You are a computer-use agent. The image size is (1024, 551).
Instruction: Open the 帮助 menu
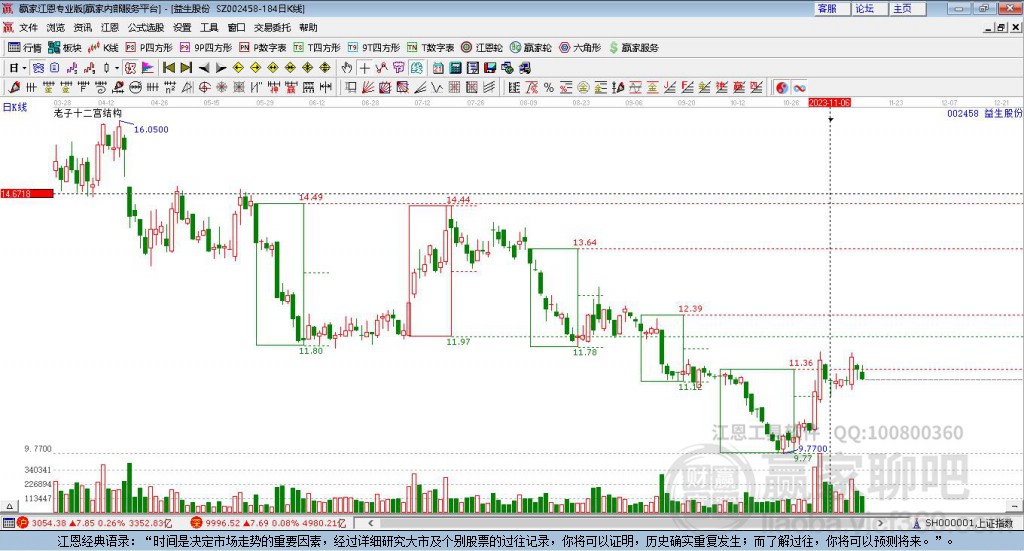pos(308,27)
